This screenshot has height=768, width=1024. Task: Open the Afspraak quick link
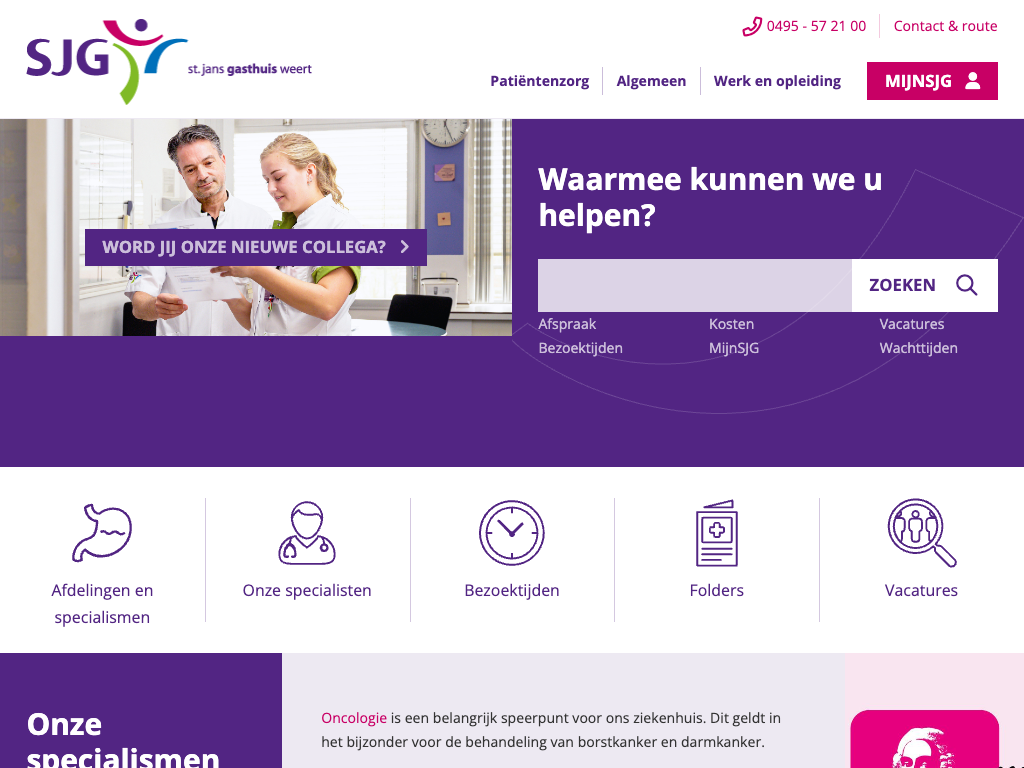click(x=567, y=324)
